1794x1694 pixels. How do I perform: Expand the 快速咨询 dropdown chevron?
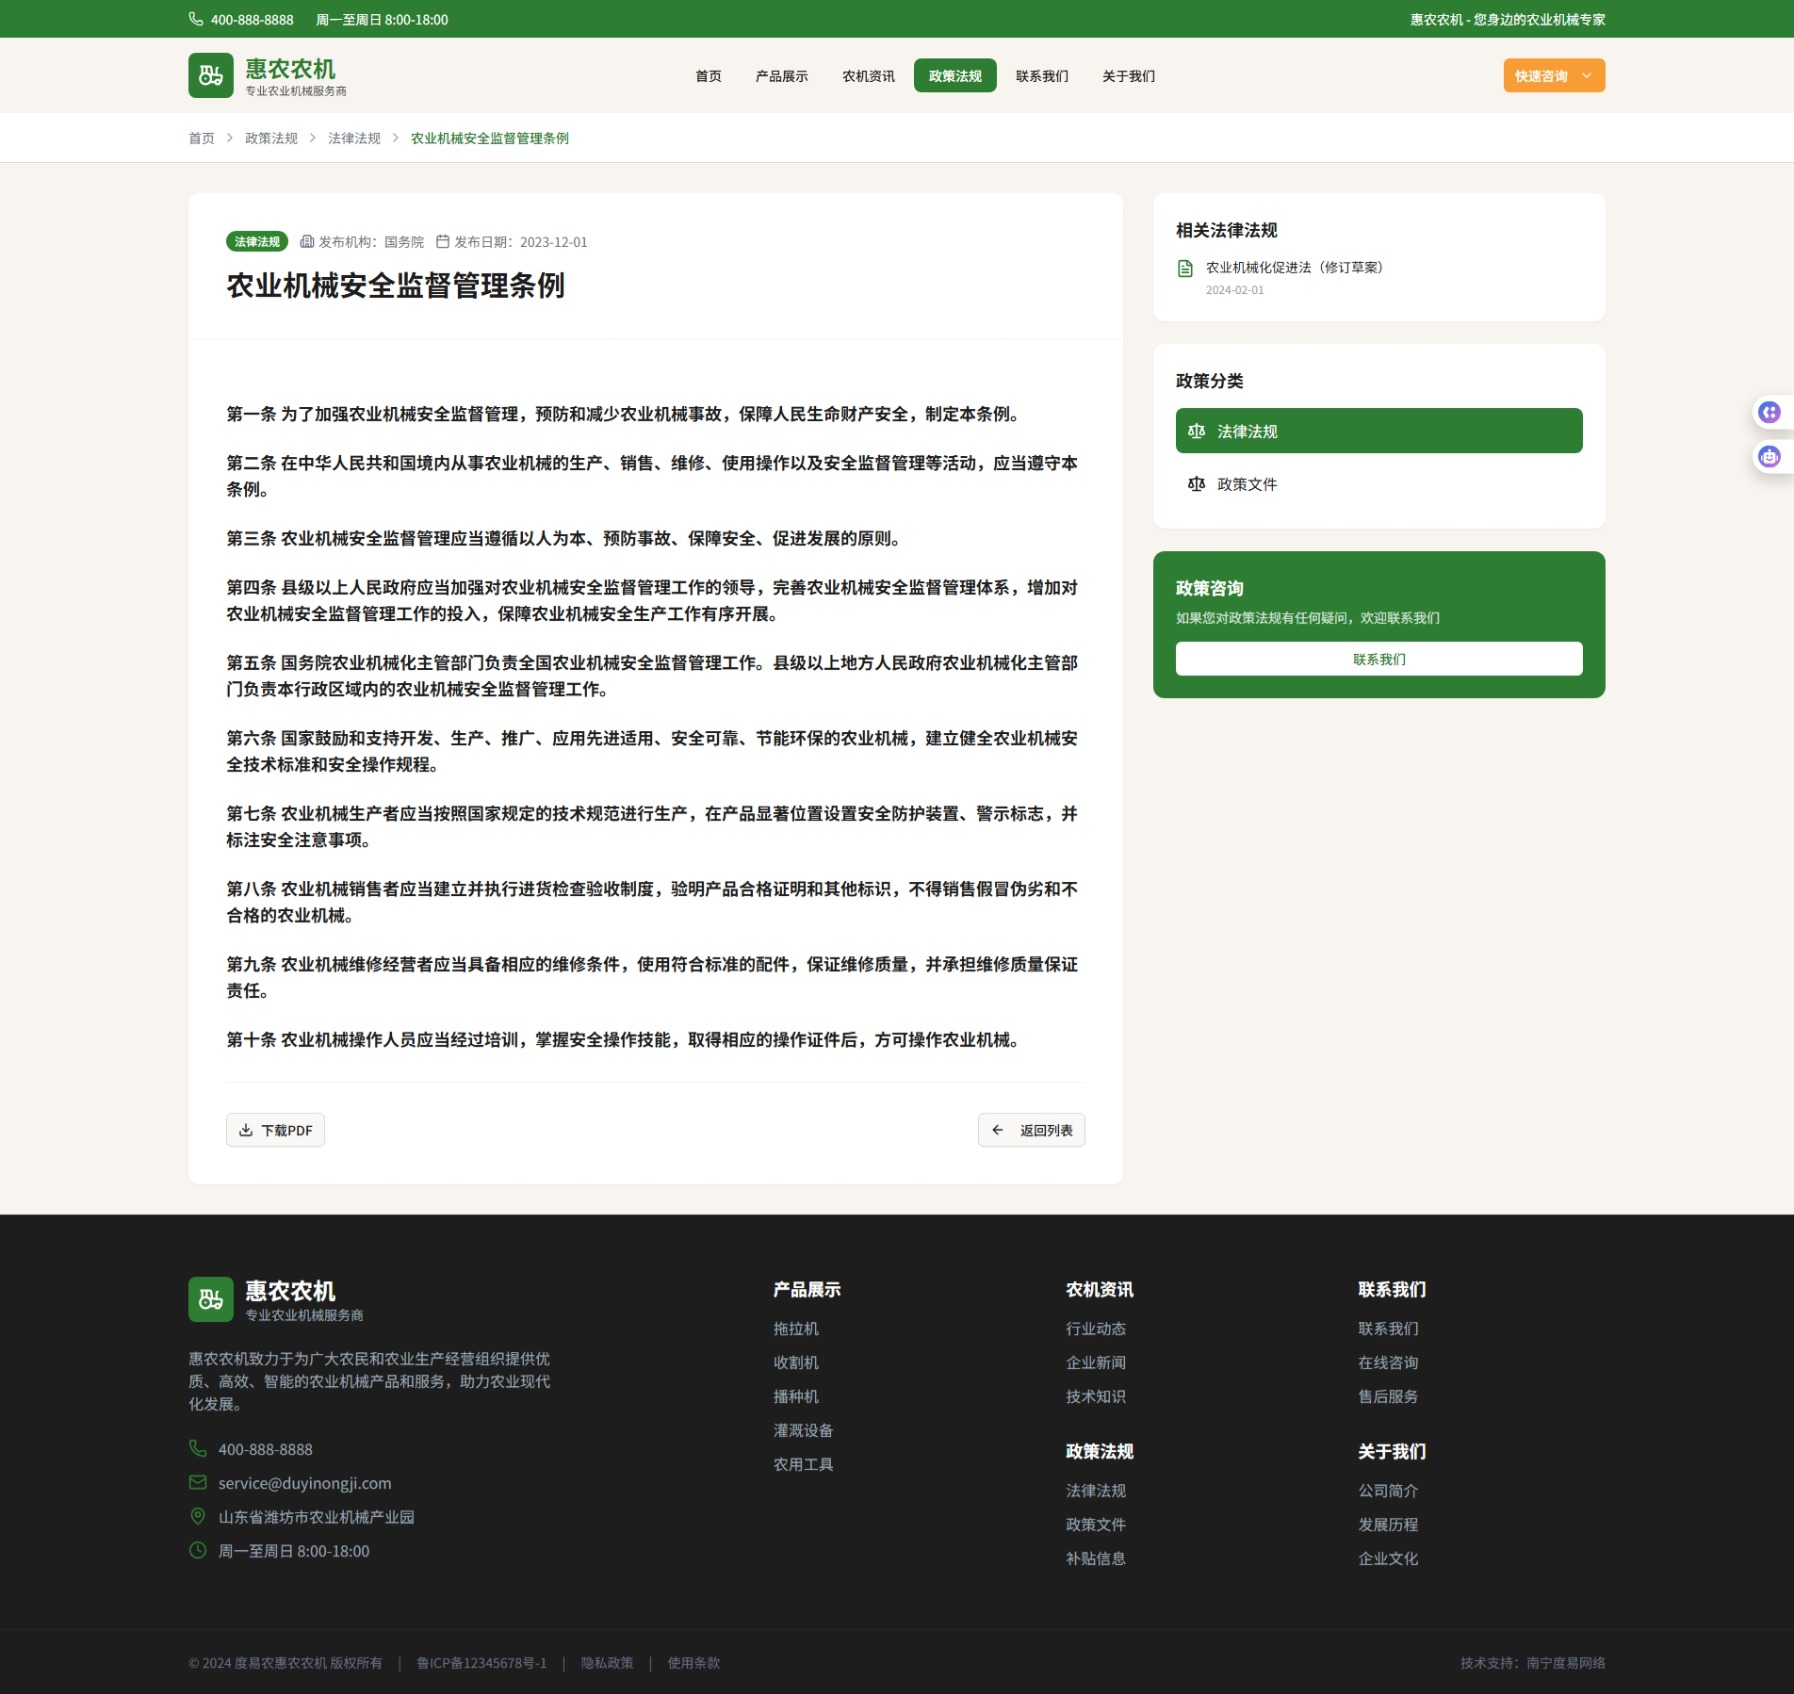click(x=1586, y=76)
